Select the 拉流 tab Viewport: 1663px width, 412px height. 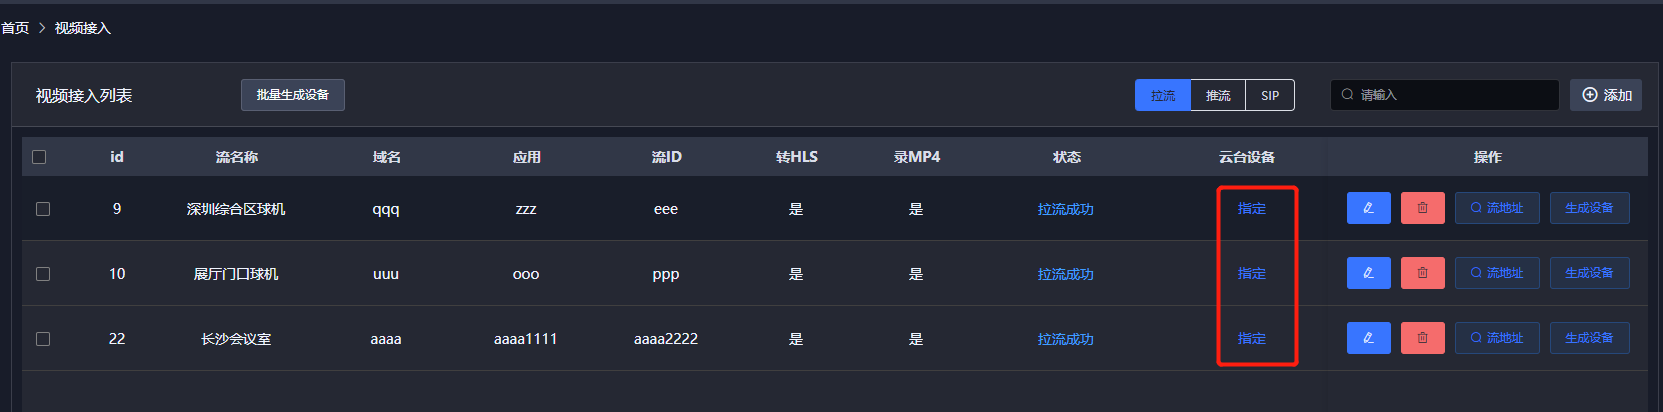tap(1163, 95)
